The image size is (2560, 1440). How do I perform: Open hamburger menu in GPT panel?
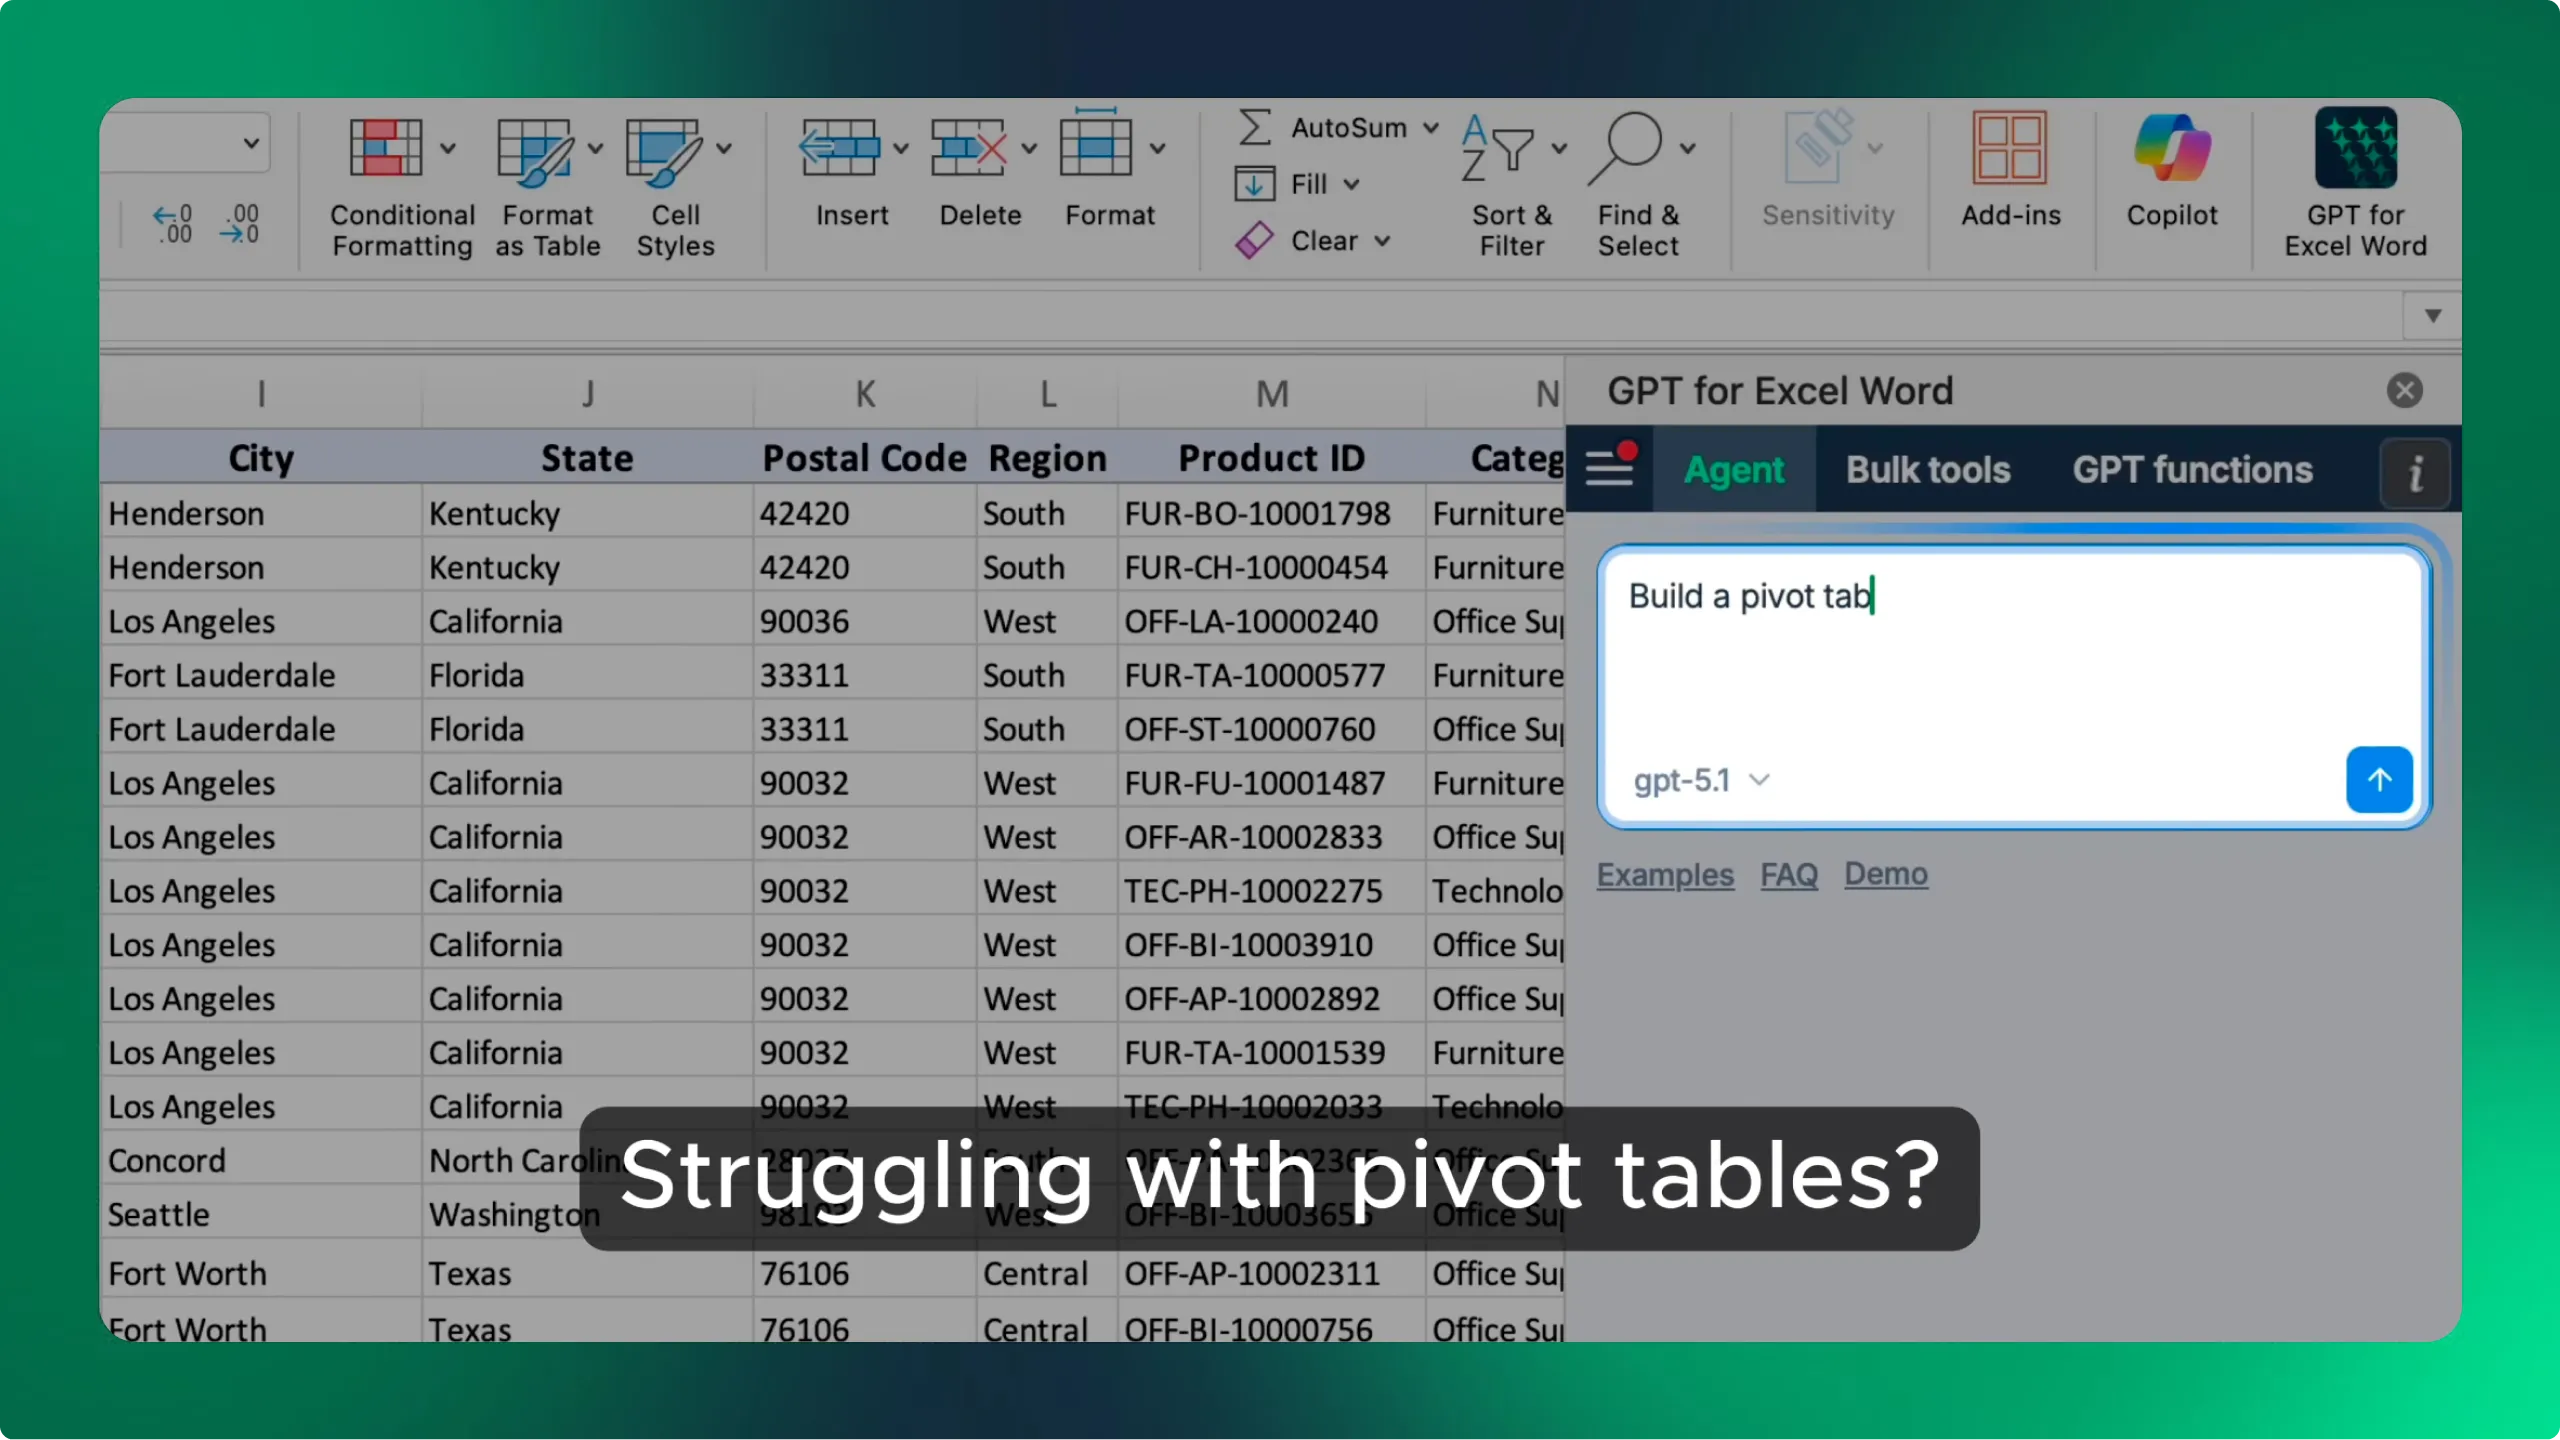[x=1609, y=468]
